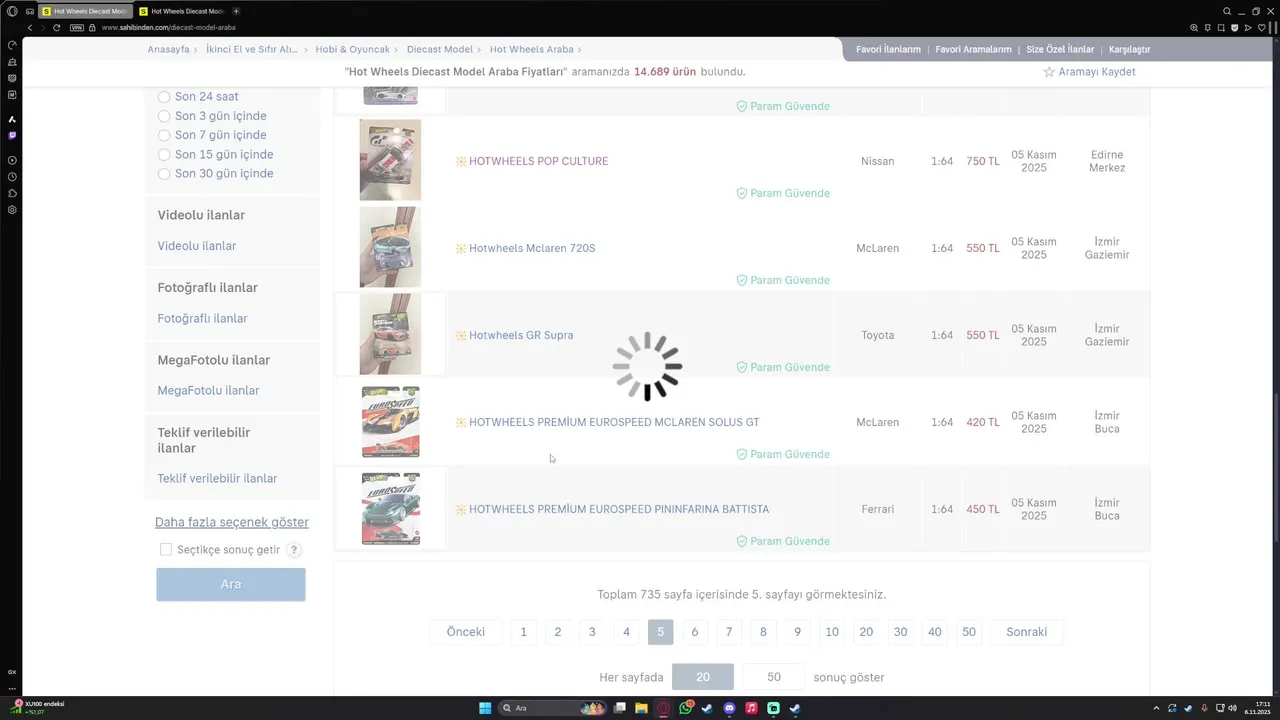Image resolution: width=1280 pixels, height=720 pixels.
Task: Enable Seçtikçe sonuç getir checkbox
Action: click(166, 550)
